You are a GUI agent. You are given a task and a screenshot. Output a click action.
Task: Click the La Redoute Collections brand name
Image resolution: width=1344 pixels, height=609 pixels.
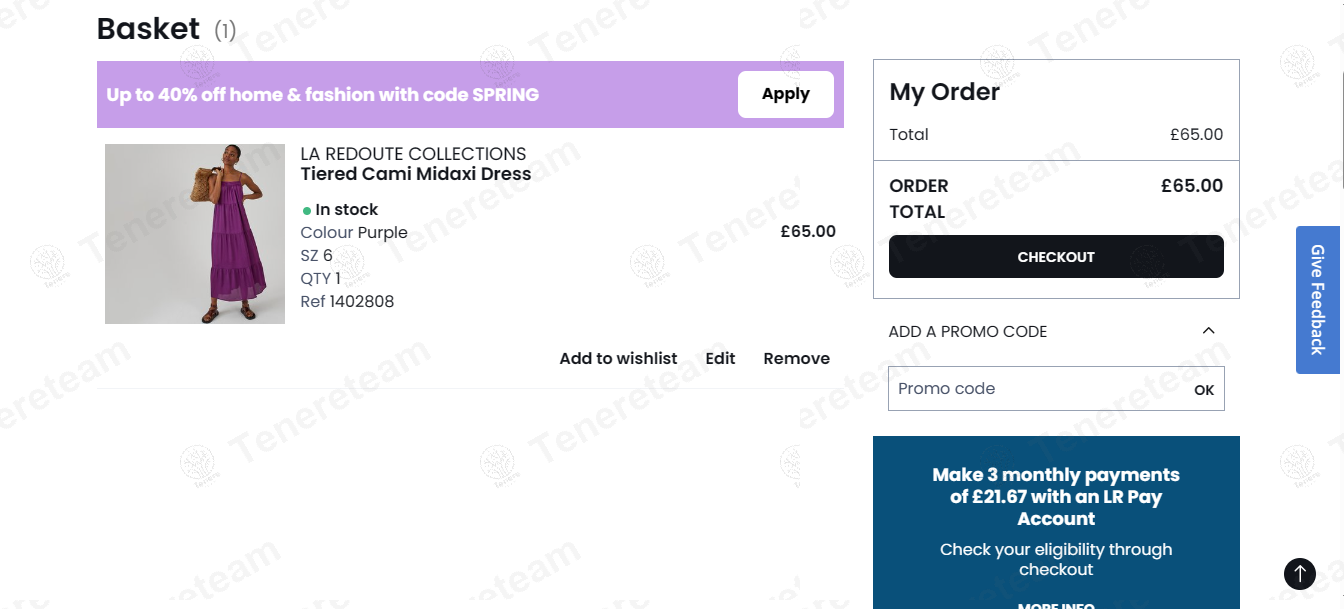click(x=413, y=154)
